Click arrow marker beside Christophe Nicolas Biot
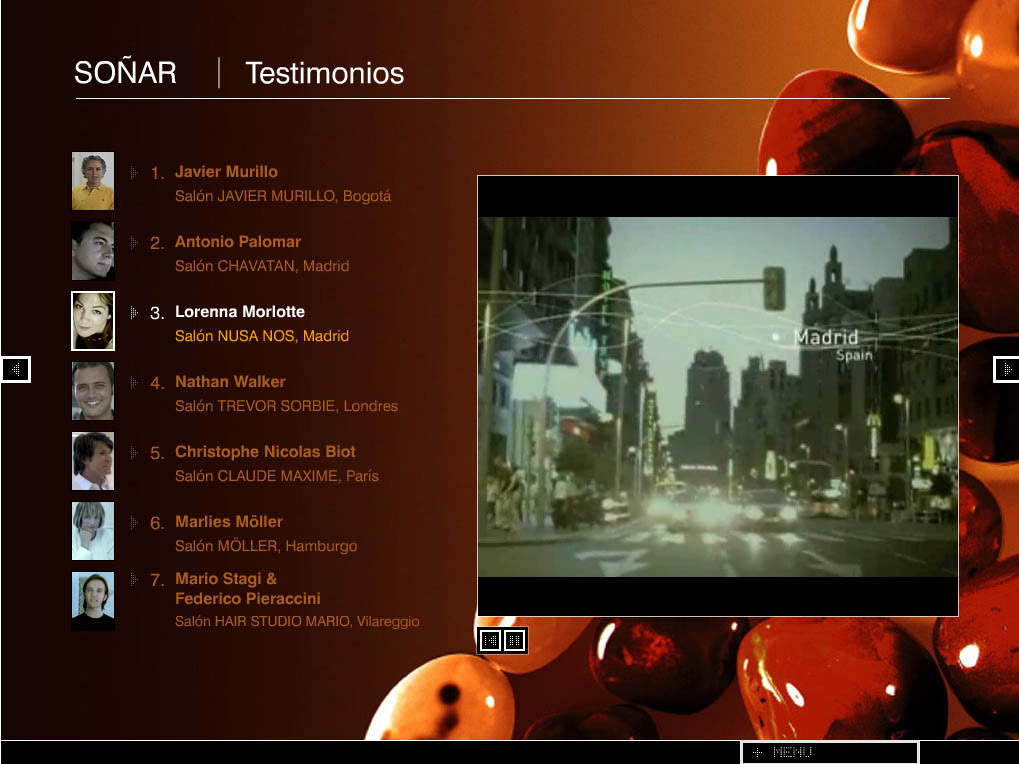Screen dimensions: 1019x764 point(134,452)
